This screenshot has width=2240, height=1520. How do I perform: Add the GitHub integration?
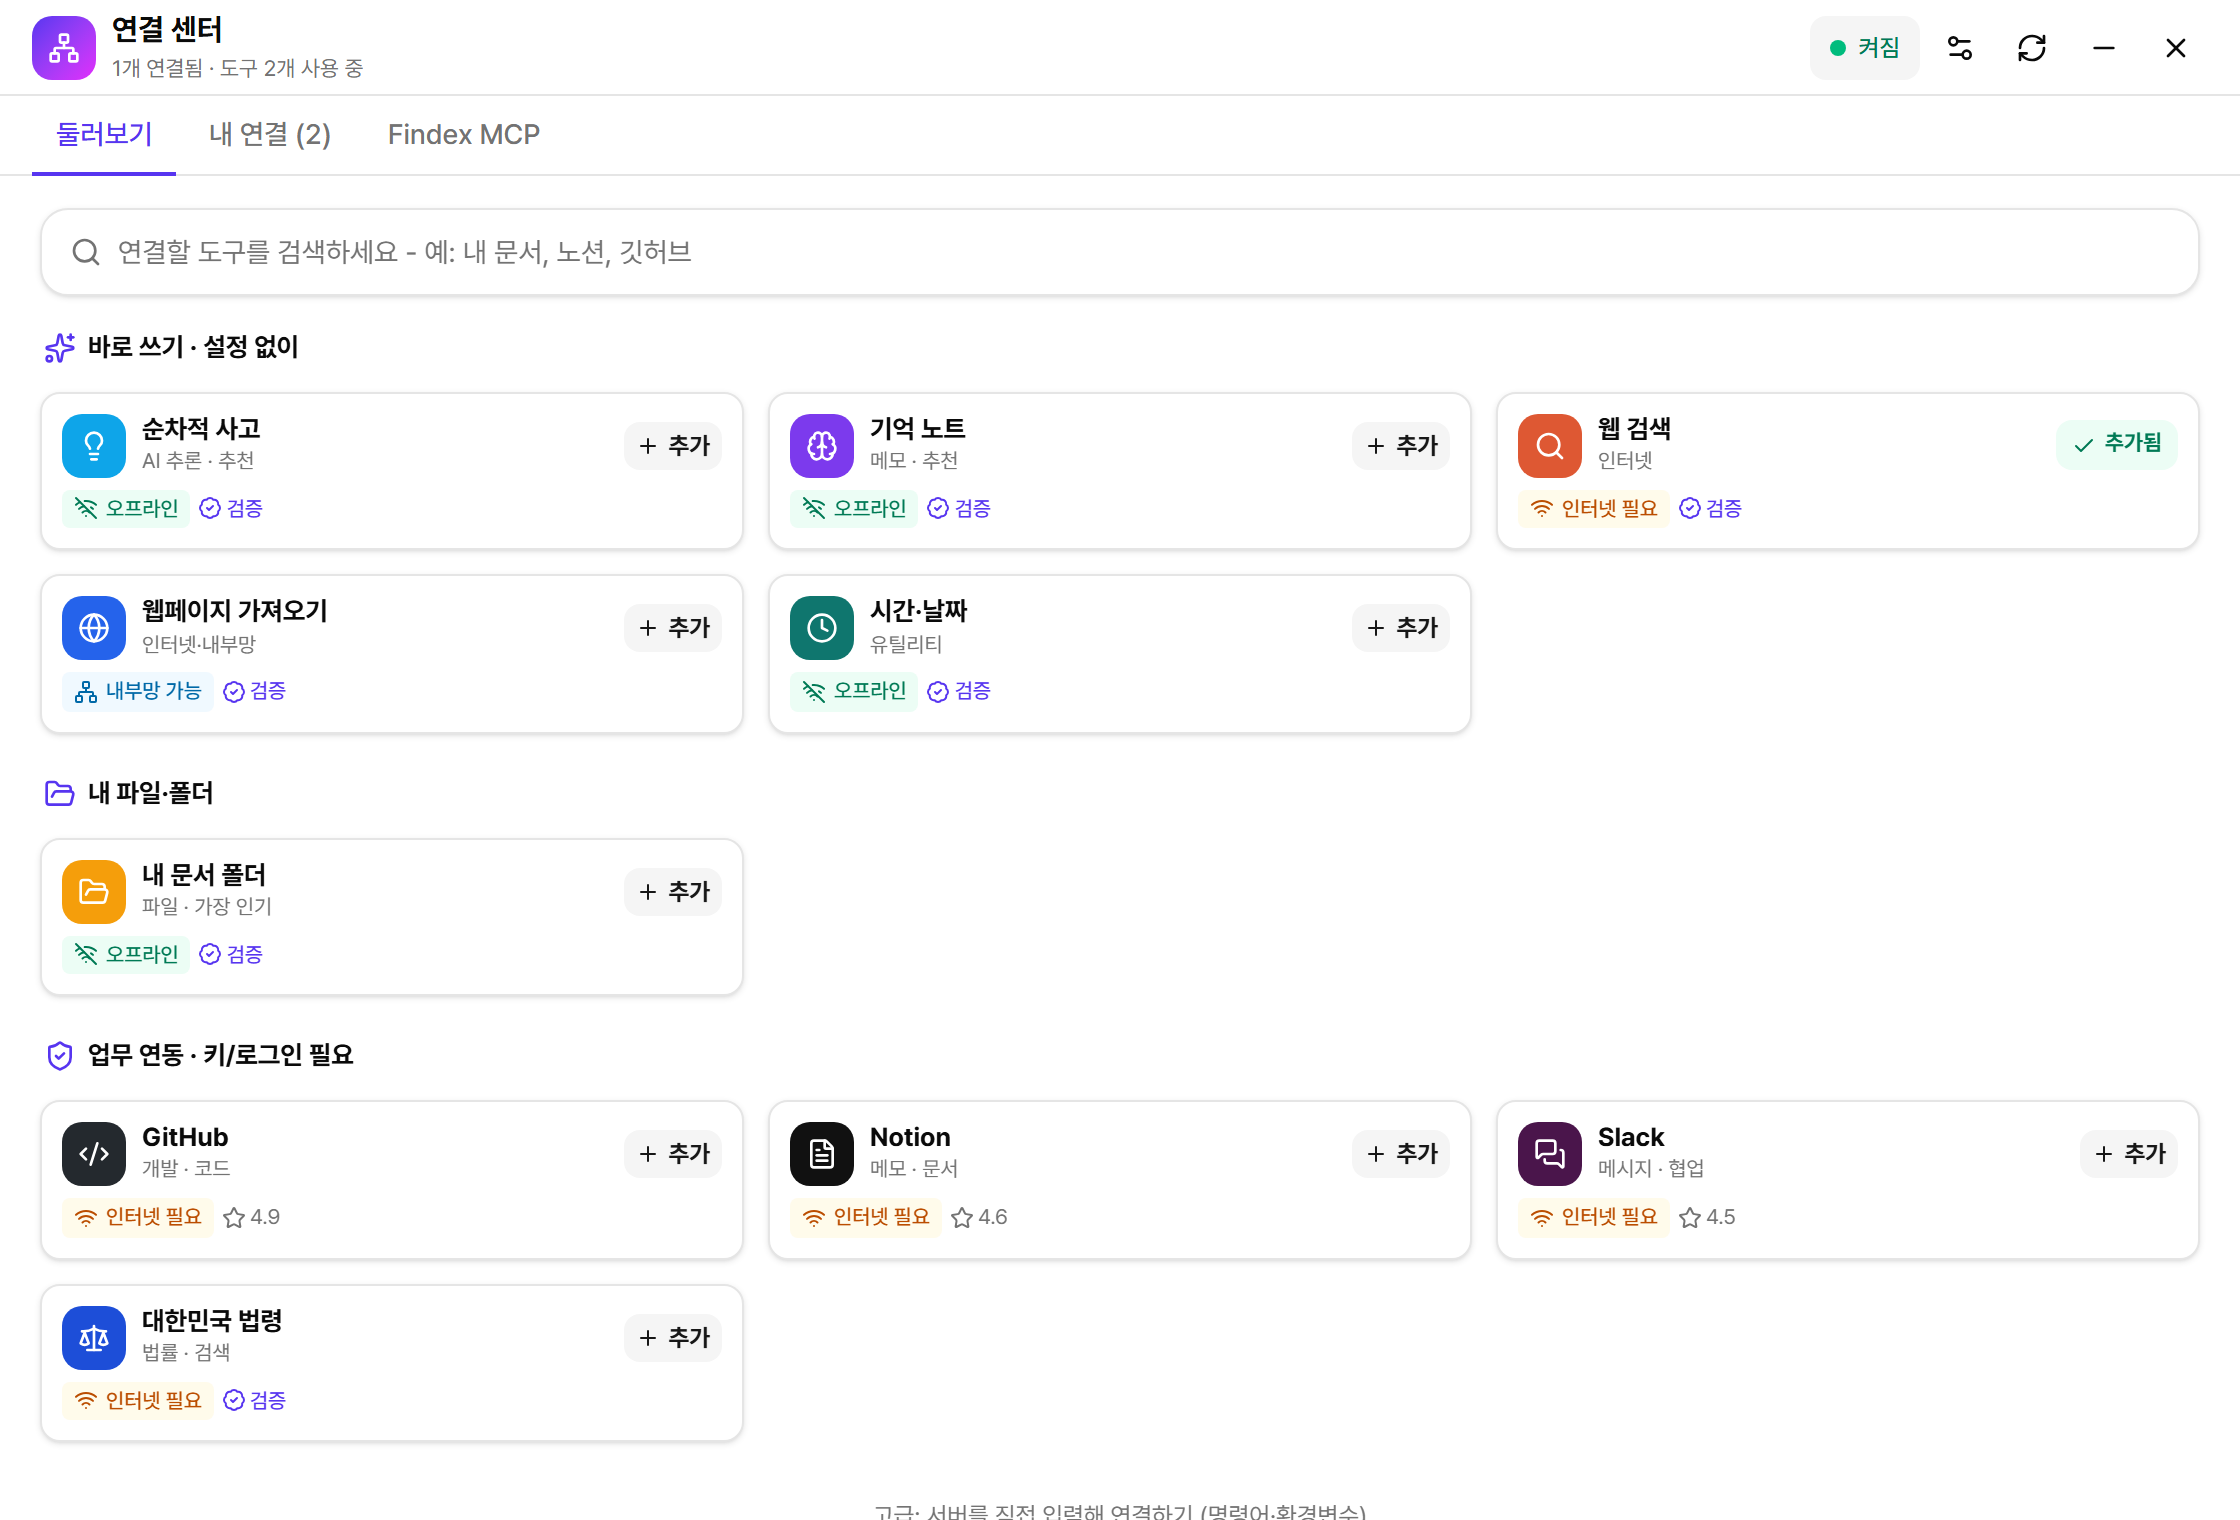tap(673, 1154)
